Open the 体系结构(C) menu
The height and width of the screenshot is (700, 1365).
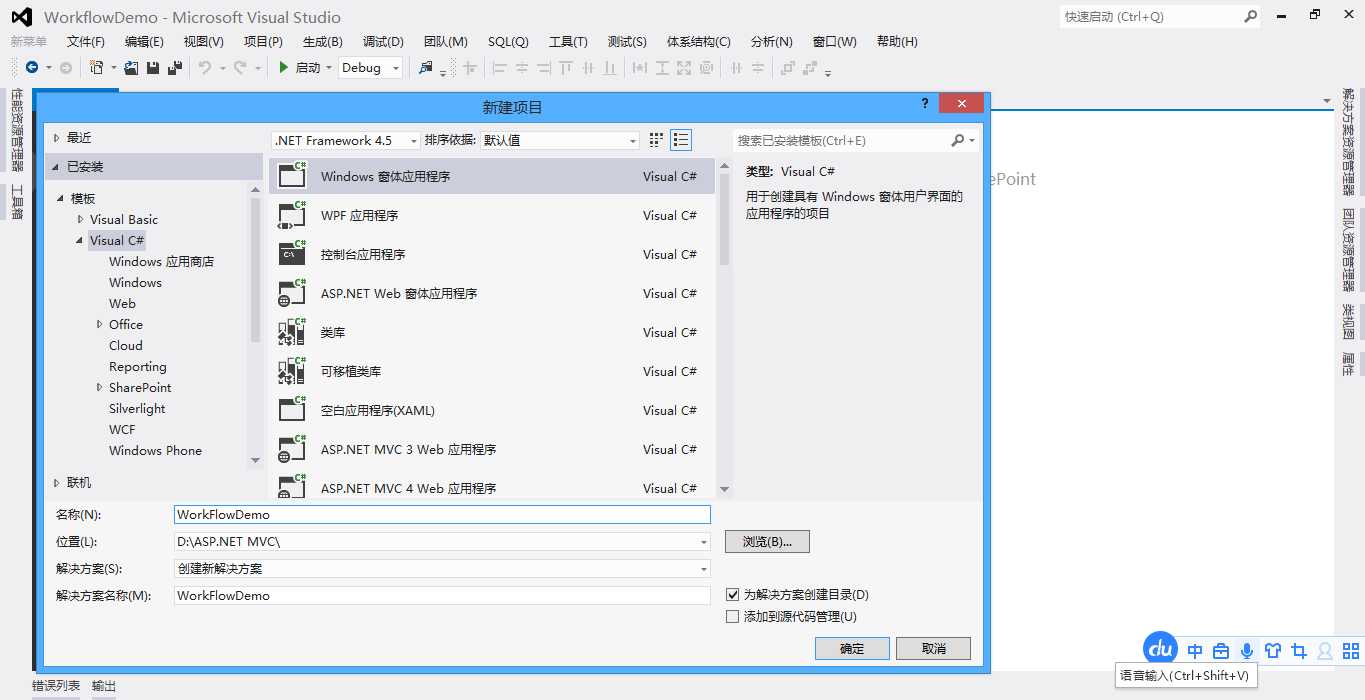point(699,41)
